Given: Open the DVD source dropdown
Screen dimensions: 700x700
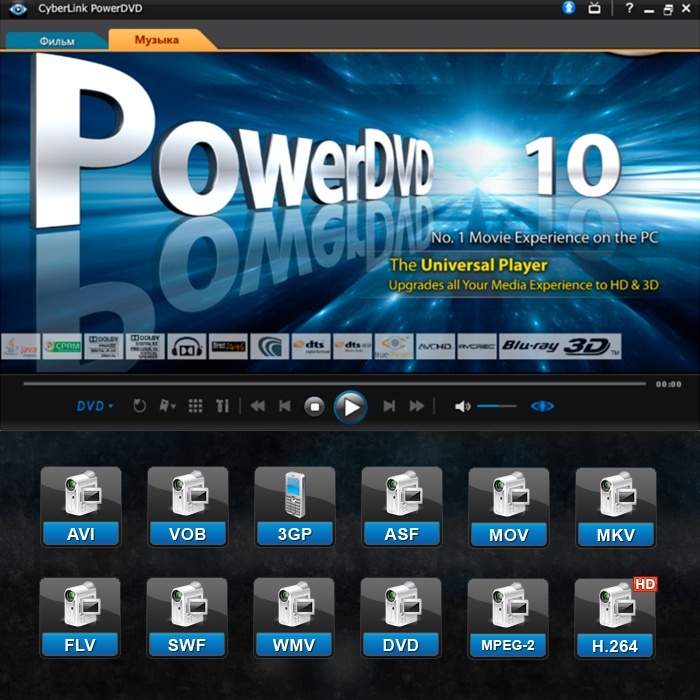Looking at the screenshot, I should point(95,406).
